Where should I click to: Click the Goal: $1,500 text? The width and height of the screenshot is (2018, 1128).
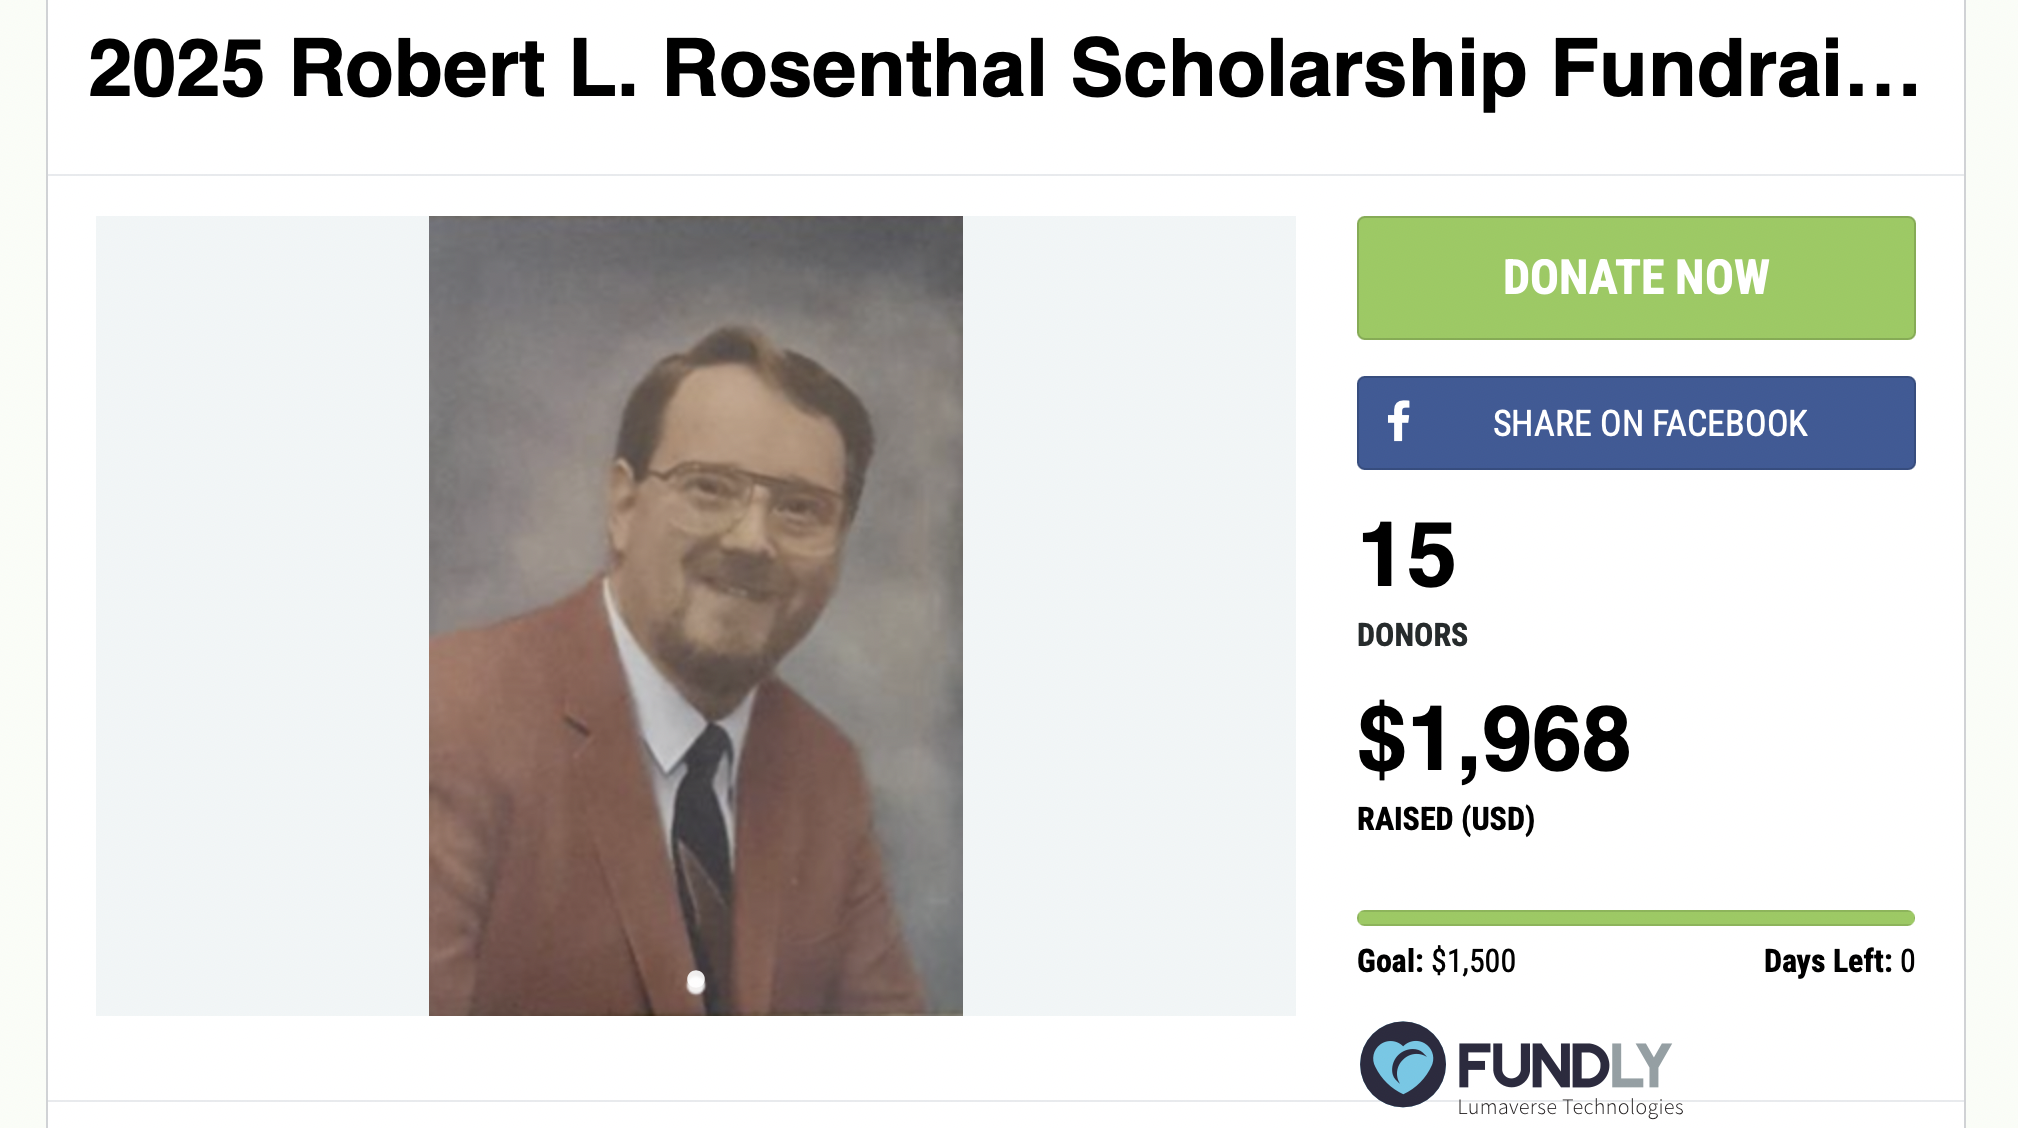pos(1436,961)
